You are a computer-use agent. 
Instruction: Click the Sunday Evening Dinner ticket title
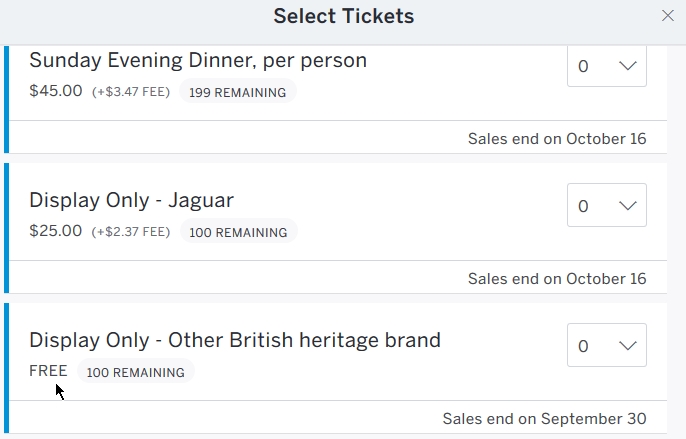(198, 60)
